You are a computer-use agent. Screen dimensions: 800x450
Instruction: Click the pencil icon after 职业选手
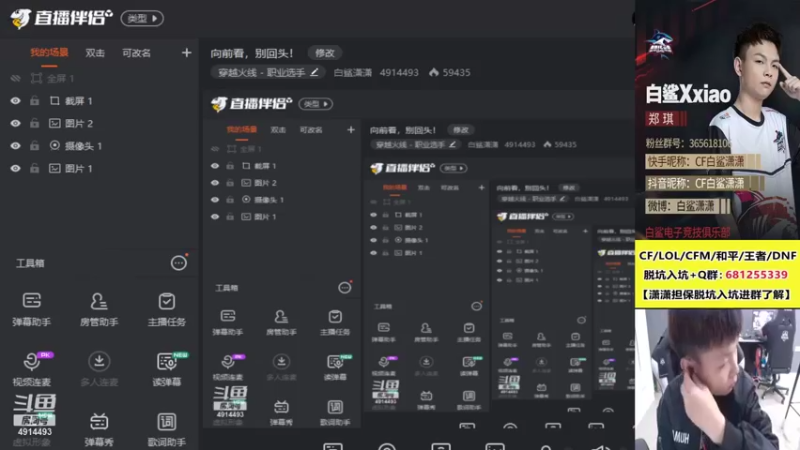pos(314,72)
